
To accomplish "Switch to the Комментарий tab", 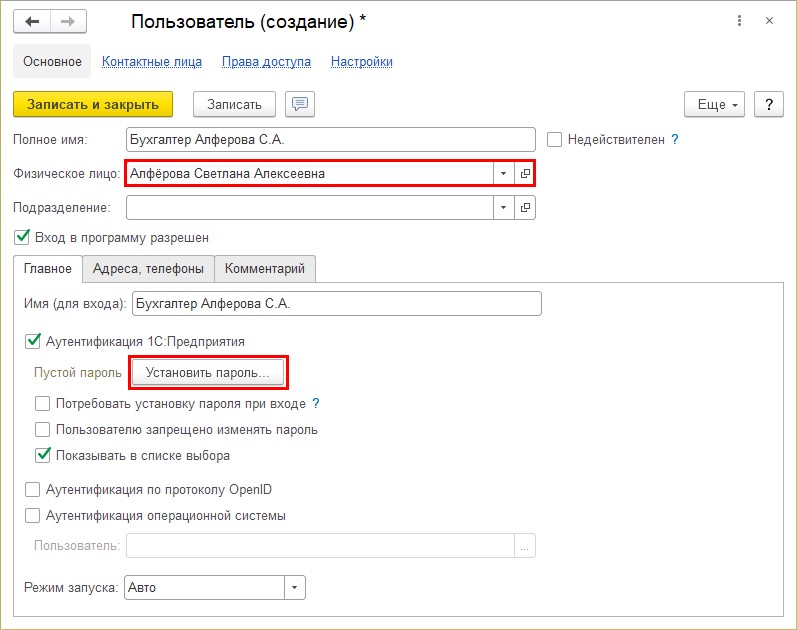I will click(x=265, y=268).
